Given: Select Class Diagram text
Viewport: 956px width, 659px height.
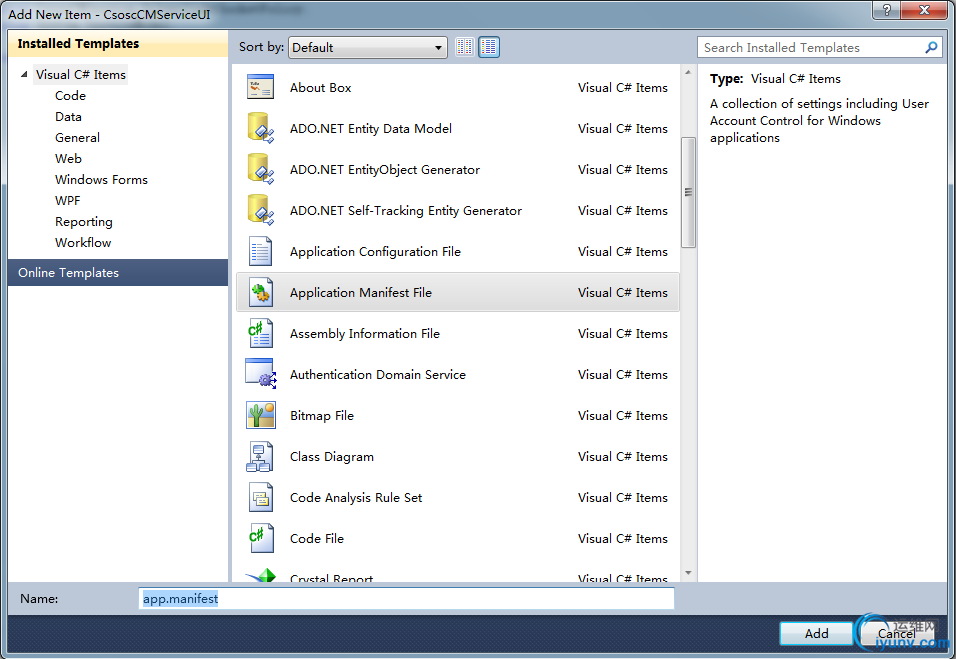Looking at the screenshot, I should 332,457.
